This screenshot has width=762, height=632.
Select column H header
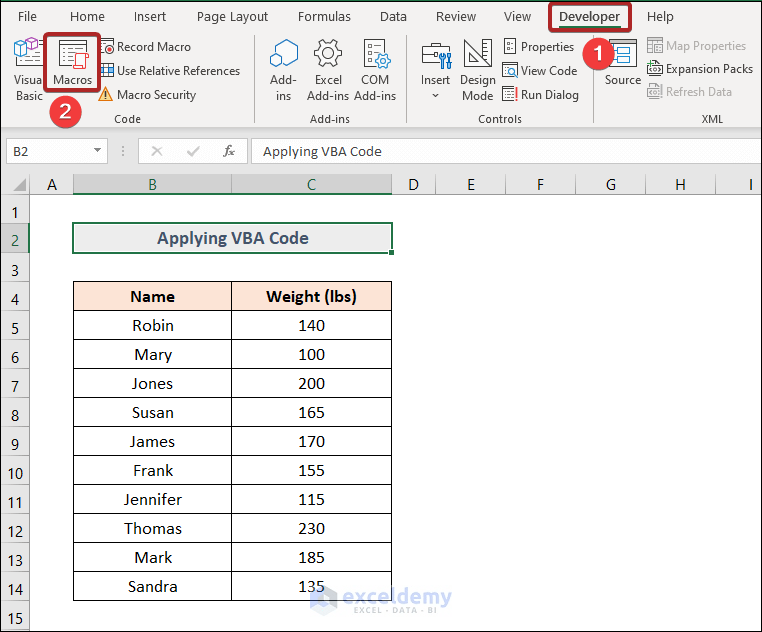[x=680, y=185]
